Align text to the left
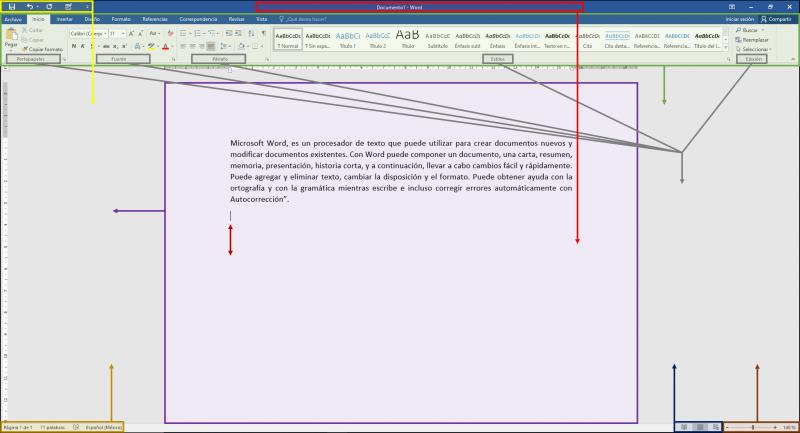Image resolution: width=800 pixels, height=433 pixels. (x=183, y=46)
